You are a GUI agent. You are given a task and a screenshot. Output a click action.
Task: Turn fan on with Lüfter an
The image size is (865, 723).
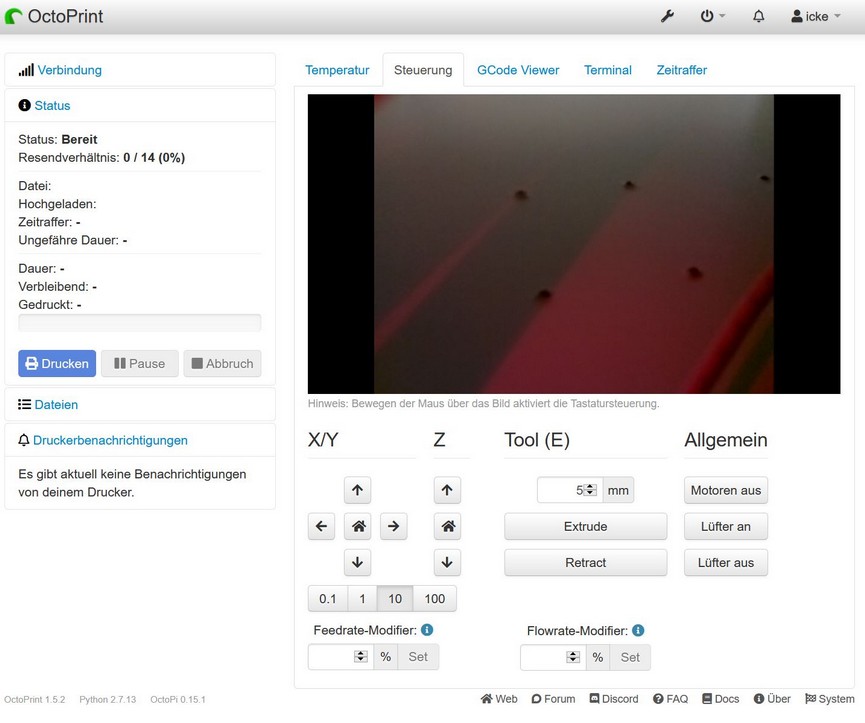(725, 527)
